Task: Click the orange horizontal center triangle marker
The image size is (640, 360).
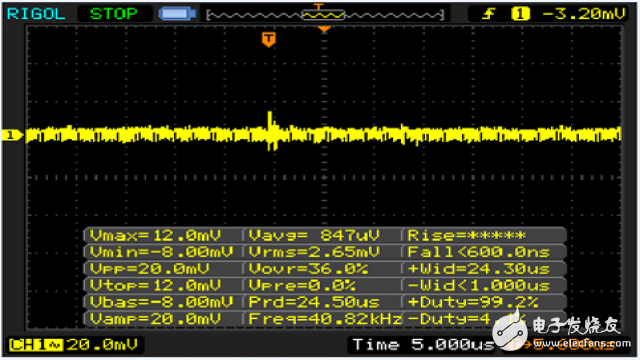Action: [x=324, y=29]
